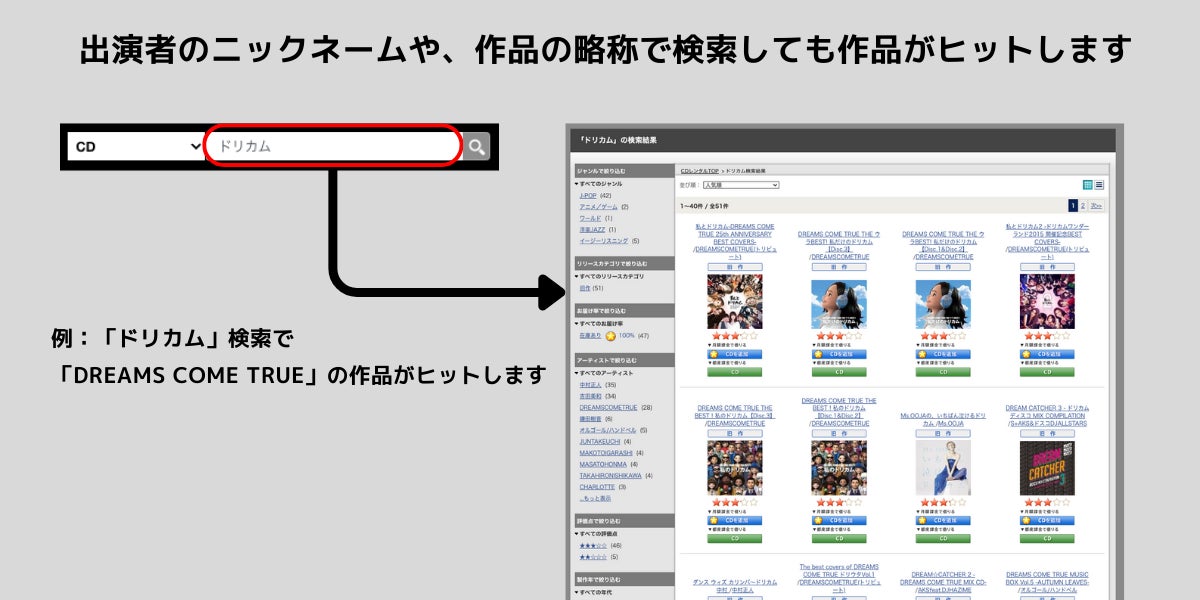
Task: Open the CD category dropdown in search bar
Action: pyautogui.click(x=137, y=146)
